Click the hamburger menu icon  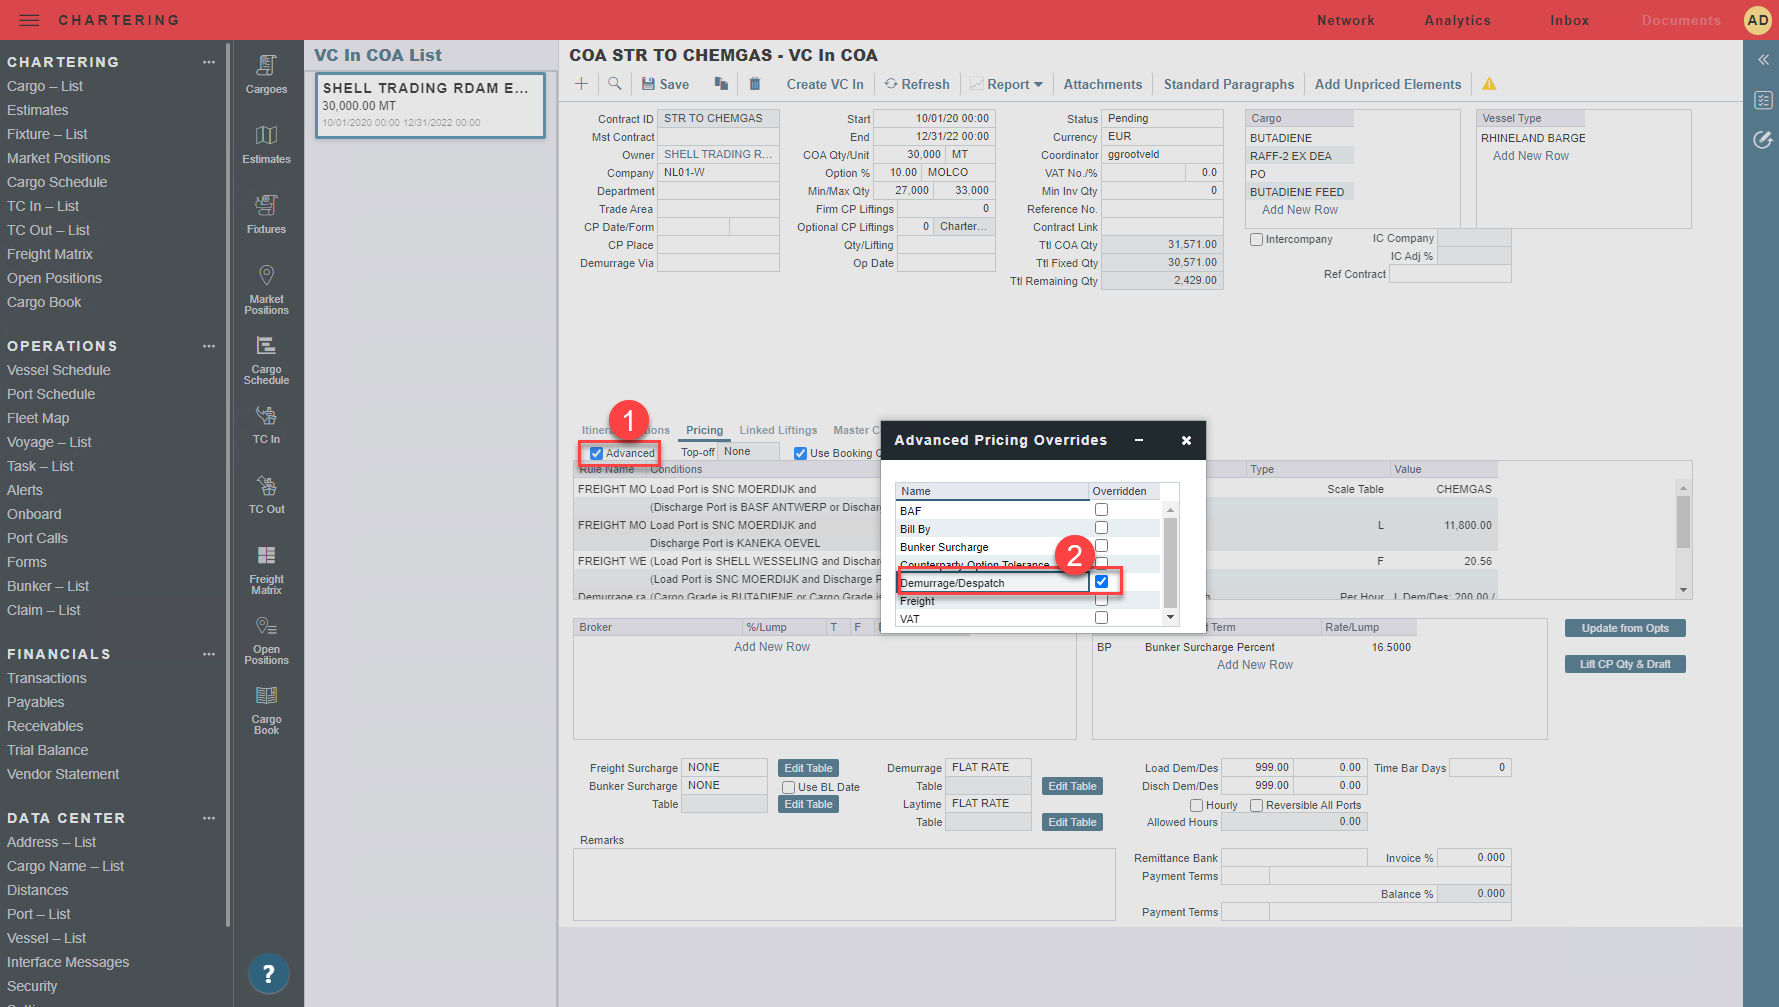tap(29, 20)
